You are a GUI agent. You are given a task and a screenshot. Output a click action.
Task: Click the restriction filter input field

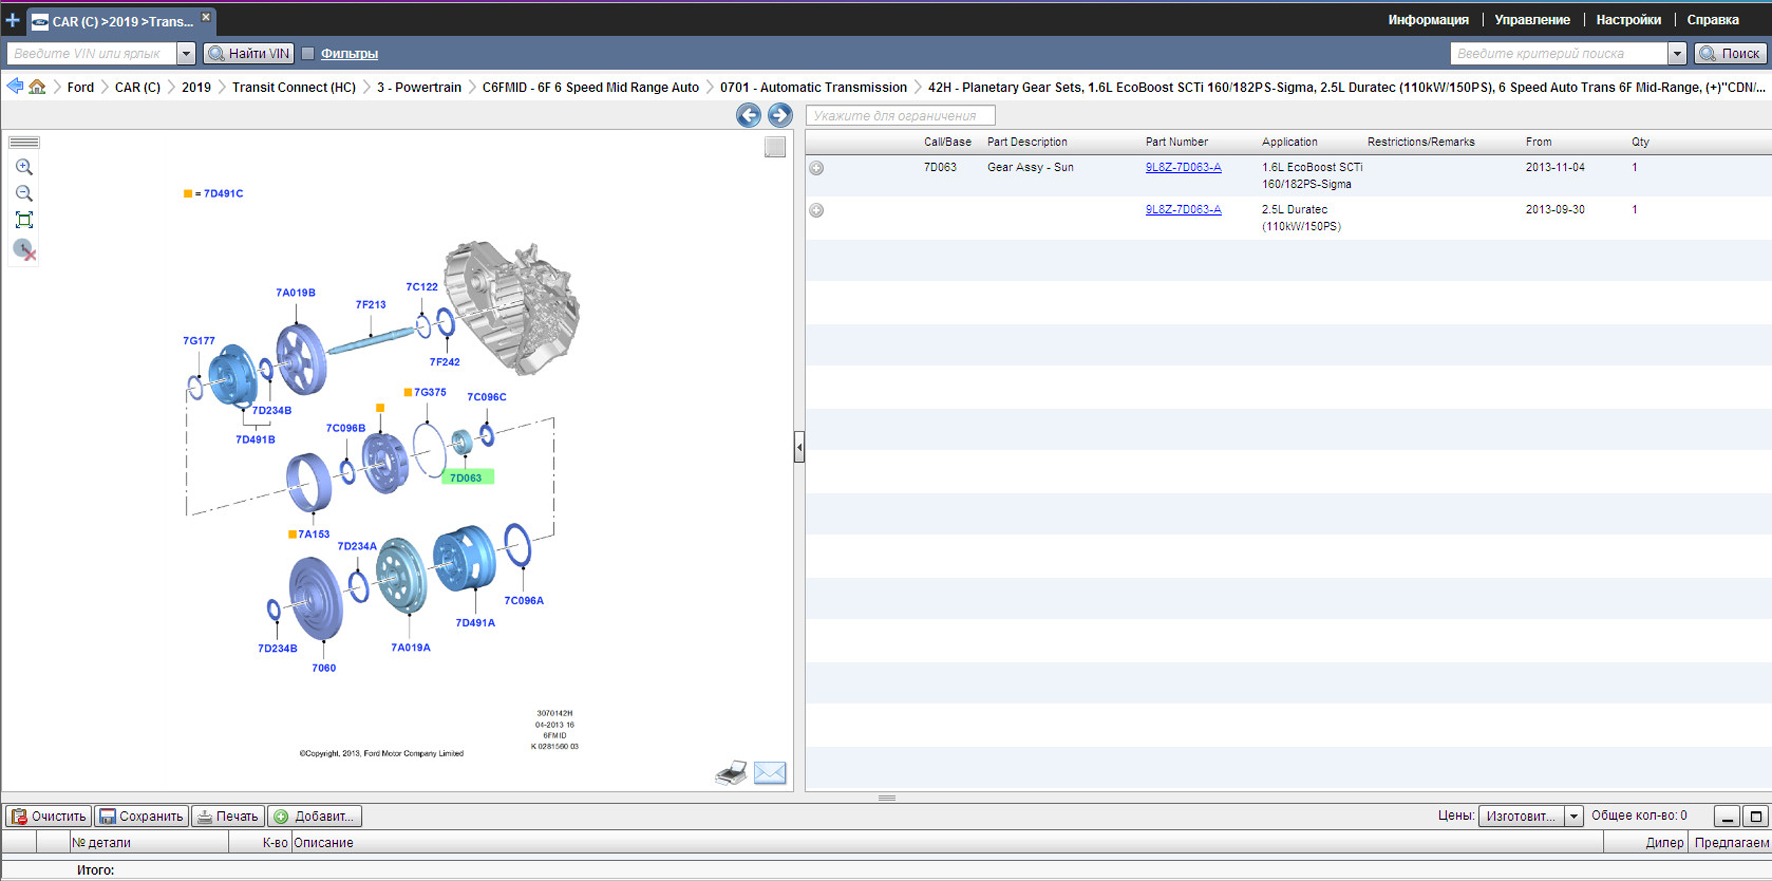pyautogui.click(x=900, y=116)
